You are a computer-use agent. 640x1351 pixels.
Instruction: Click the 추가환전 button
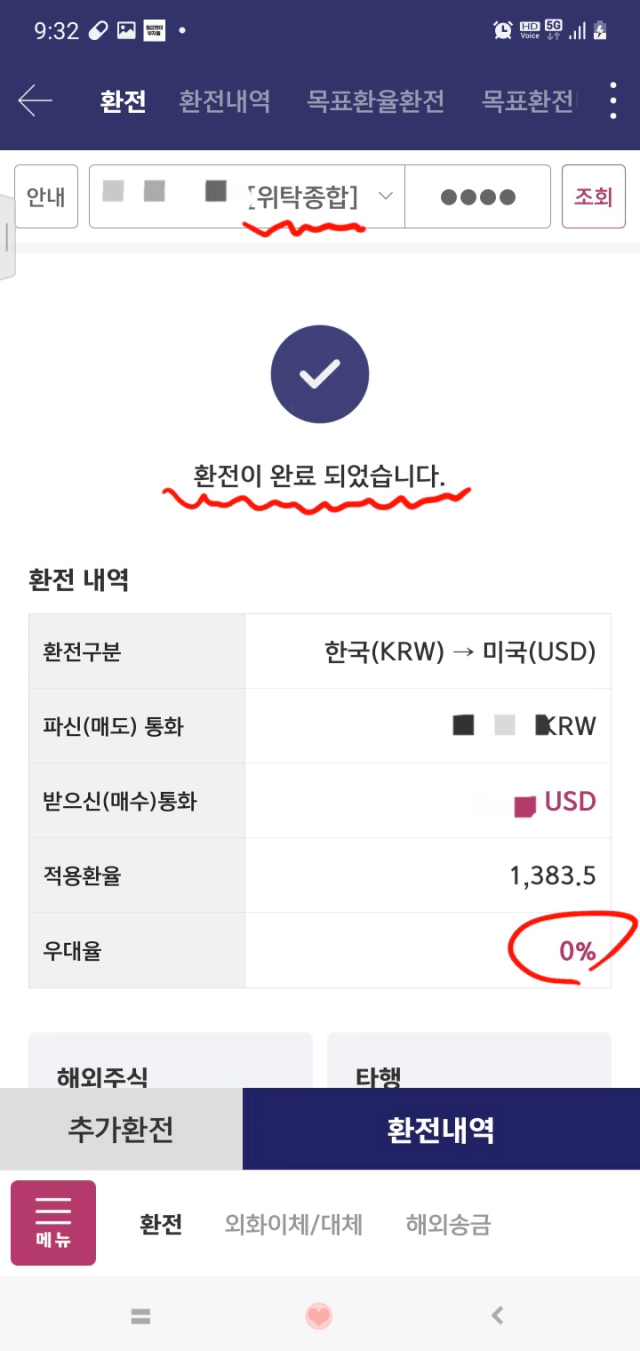(121, 1129)
